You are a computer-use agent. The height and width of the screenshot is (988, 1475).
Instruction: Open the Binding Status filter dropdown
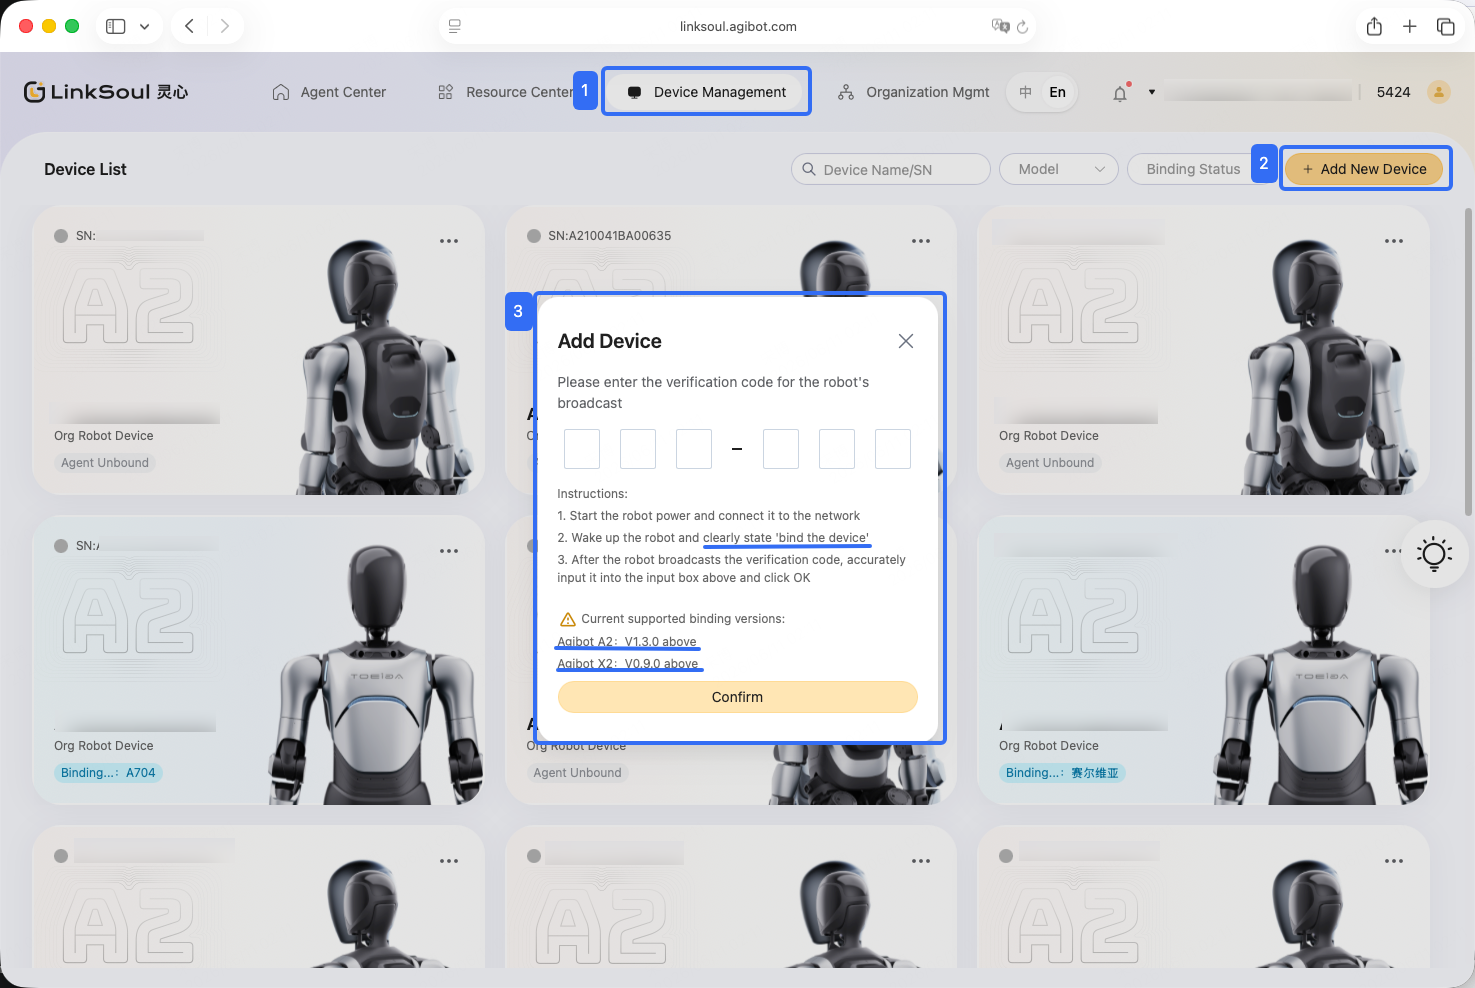(x=1193, y=169)
